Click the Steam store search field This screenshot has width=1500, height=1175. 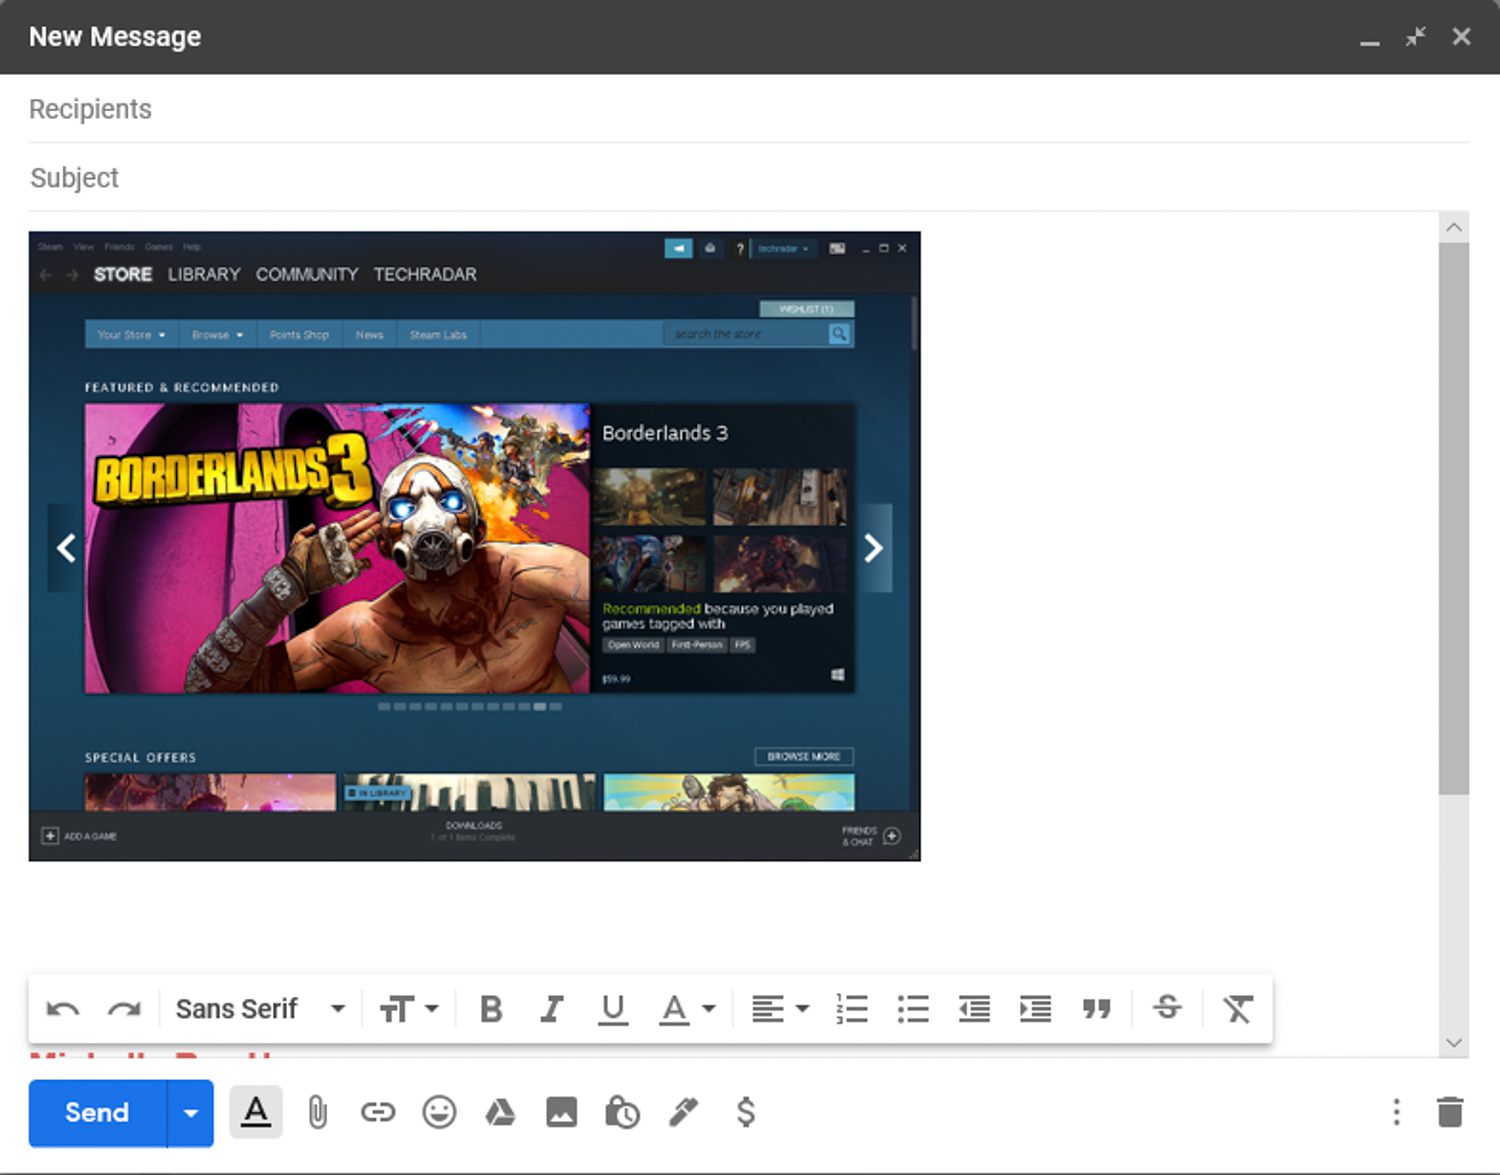point(746,334)
